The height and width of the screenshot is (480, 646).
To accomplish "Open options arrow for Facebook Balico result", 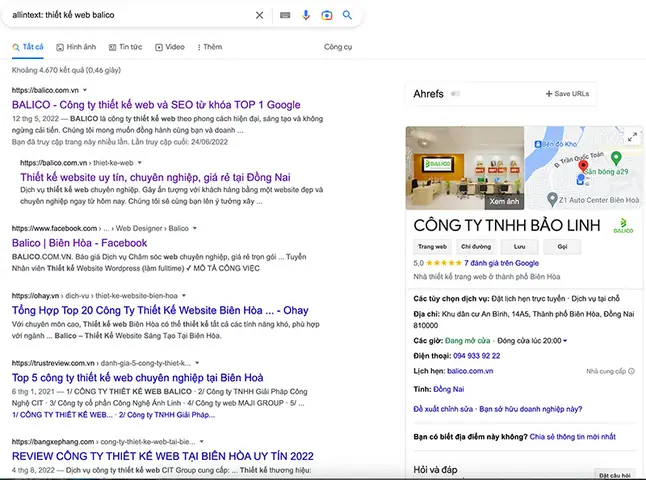I will pos(195,228).
